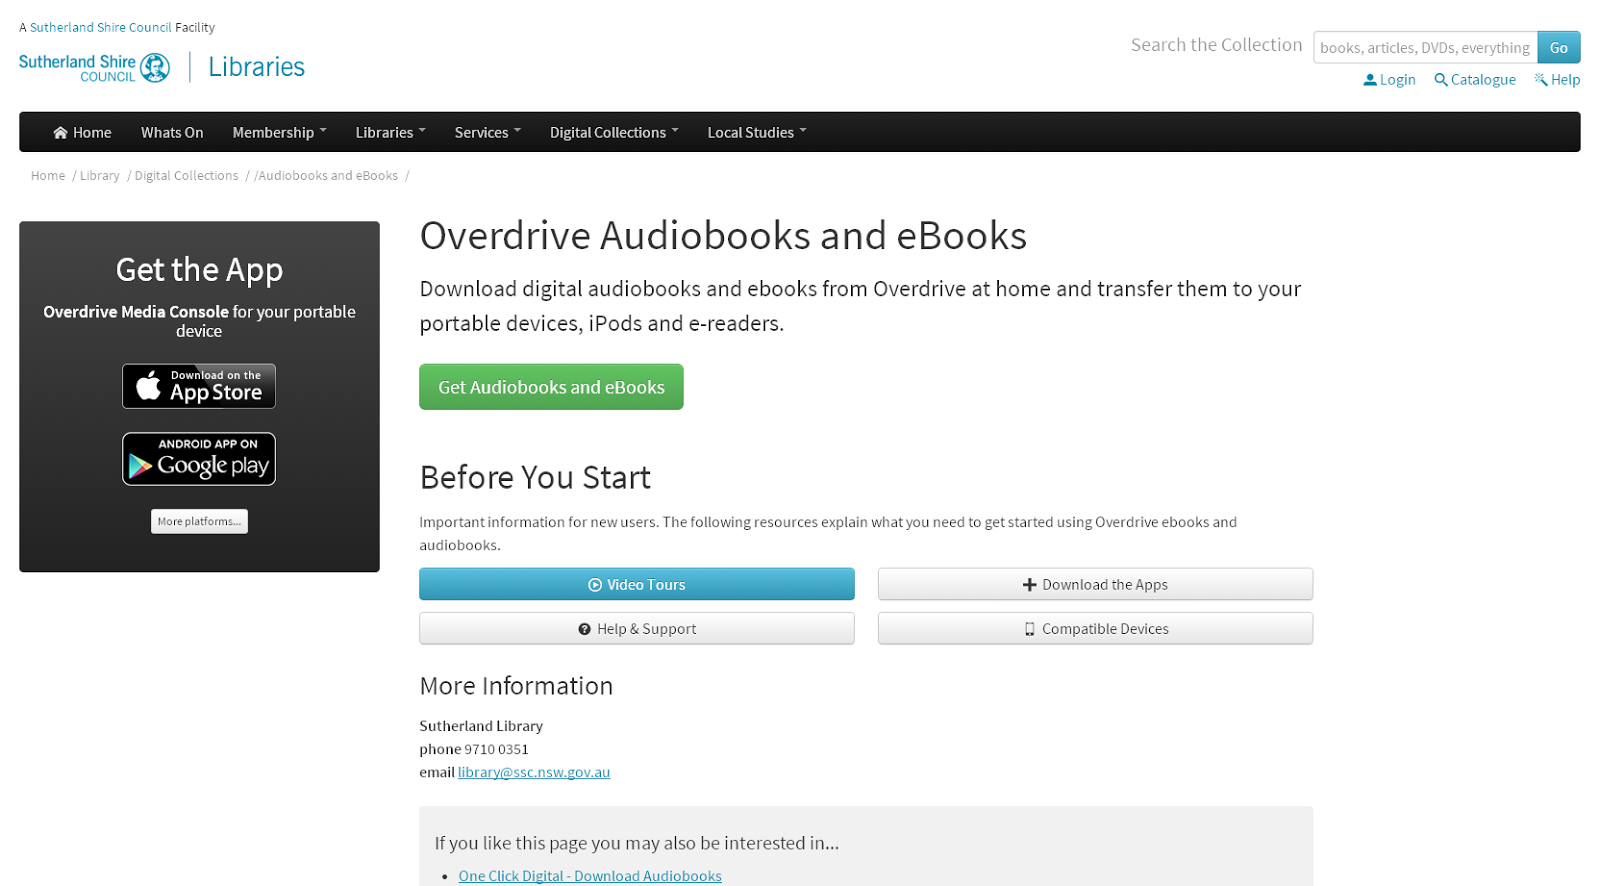Screen dimensions: 1600x886
Task: Click Audiobooks and eBooks breadcrumb
Action: (x=328, y=175)
